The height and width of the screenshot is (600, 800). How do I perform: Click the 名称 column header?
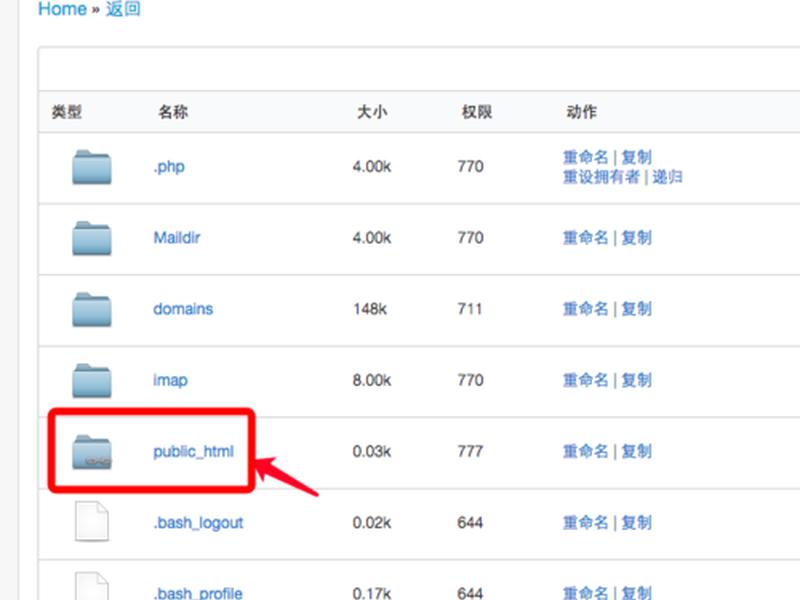tap(173, 112)
